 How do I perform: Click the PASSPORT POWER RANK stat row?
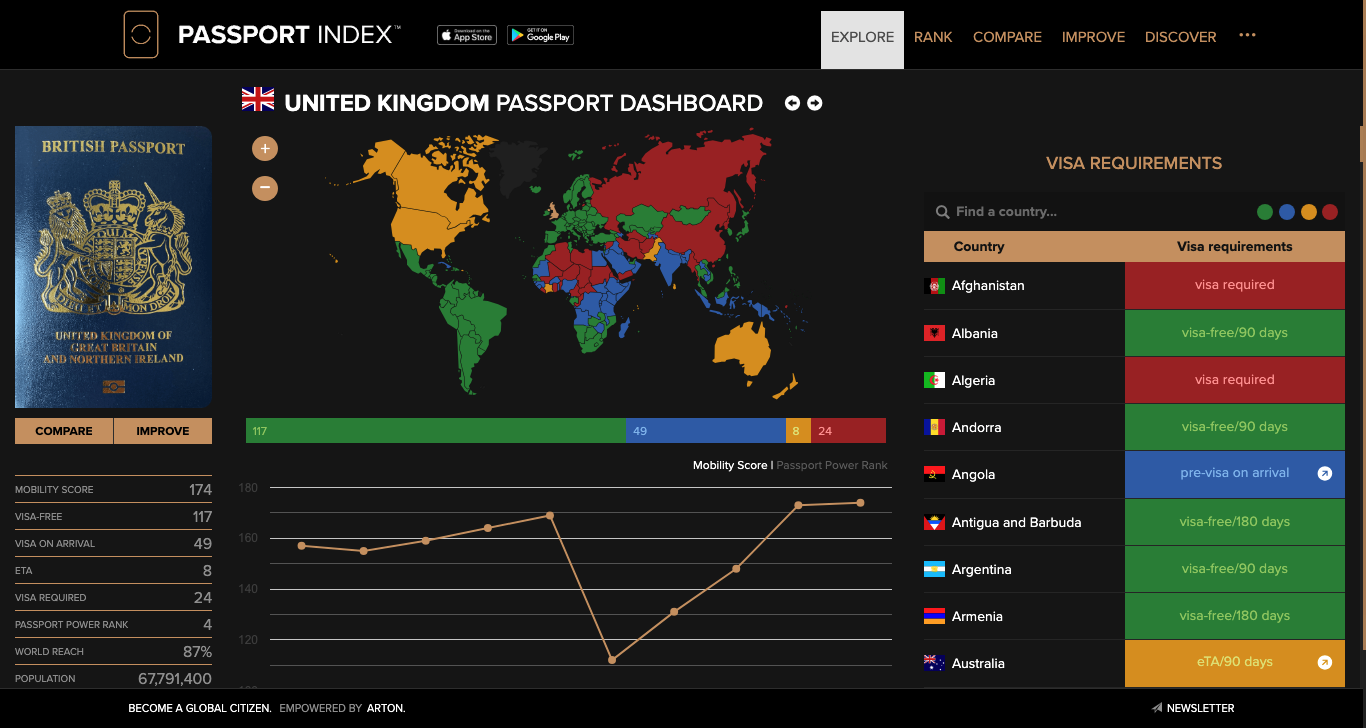click(113, 624)
